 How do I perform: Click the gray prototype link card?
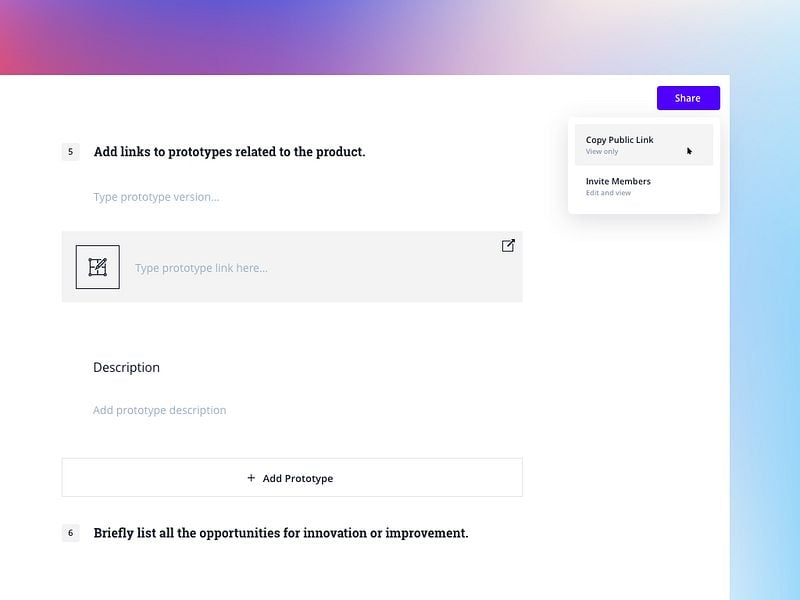click(292, 267)
